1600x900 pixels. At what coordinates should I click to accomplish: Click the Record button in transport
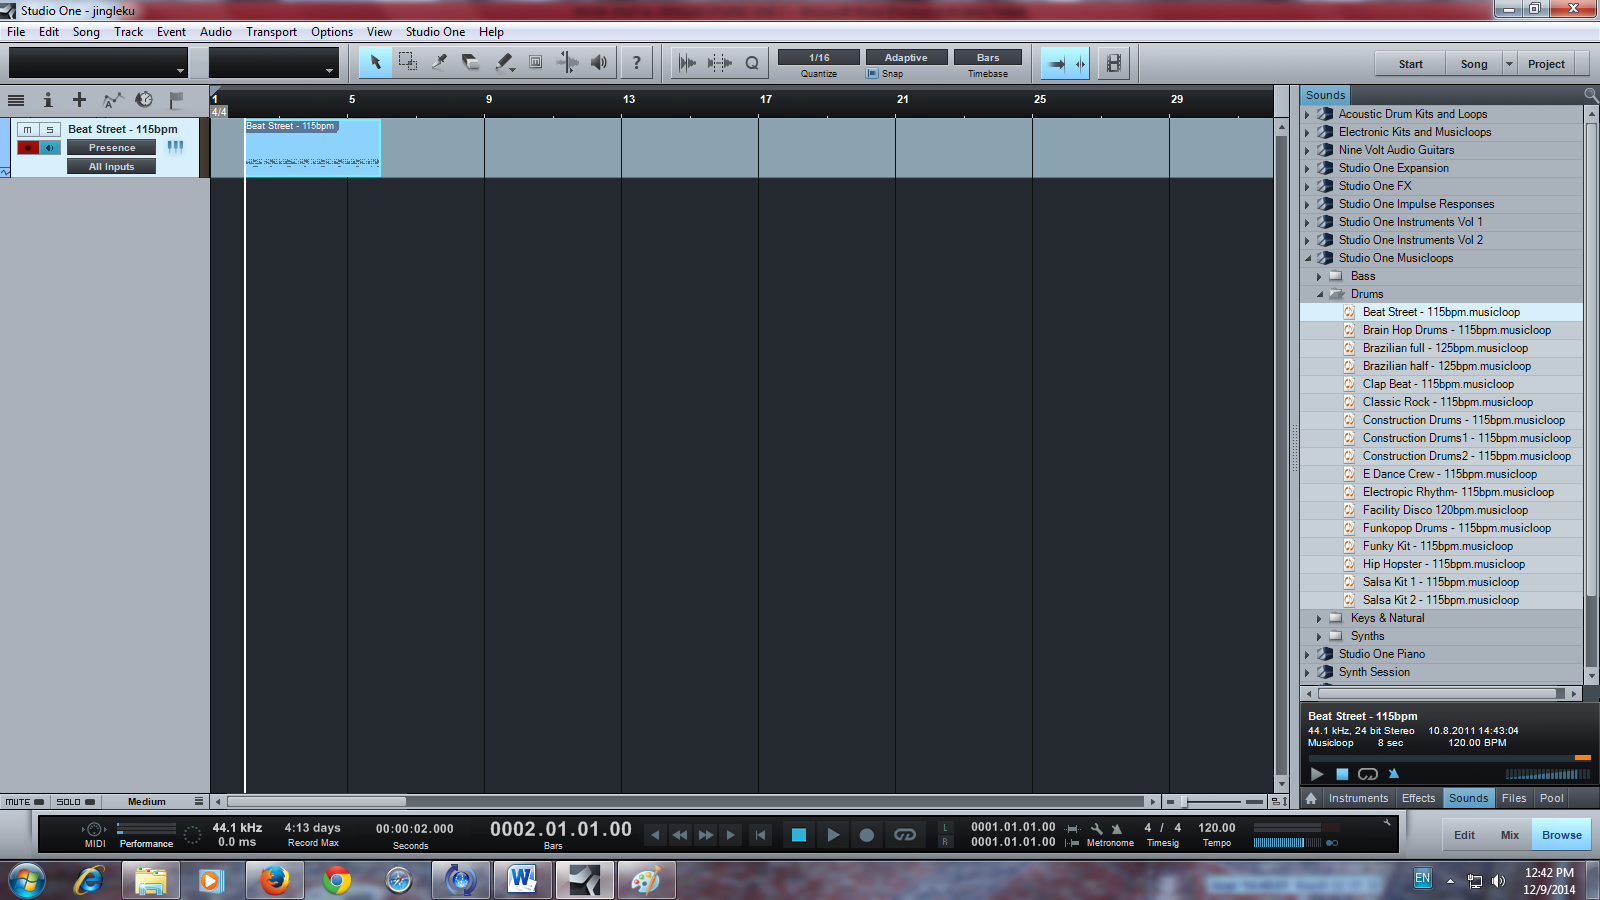point(867,835)
